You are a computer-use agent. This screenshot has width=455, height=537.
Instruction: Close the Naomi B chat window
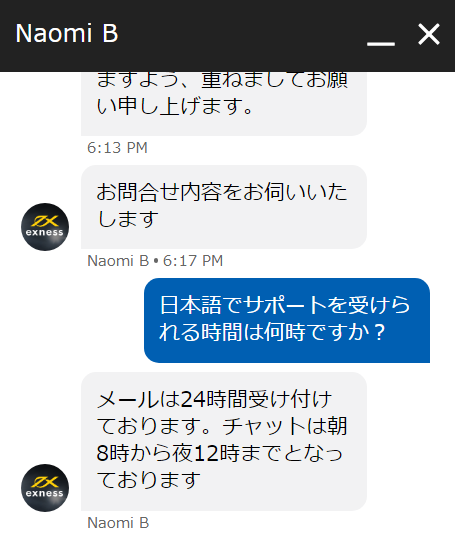[x=429, y=34]
